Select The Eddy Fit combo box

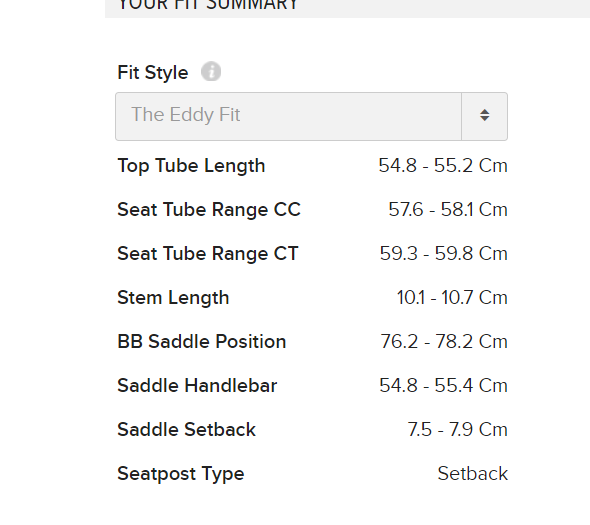pyautogui.click(x=311, y=116)
